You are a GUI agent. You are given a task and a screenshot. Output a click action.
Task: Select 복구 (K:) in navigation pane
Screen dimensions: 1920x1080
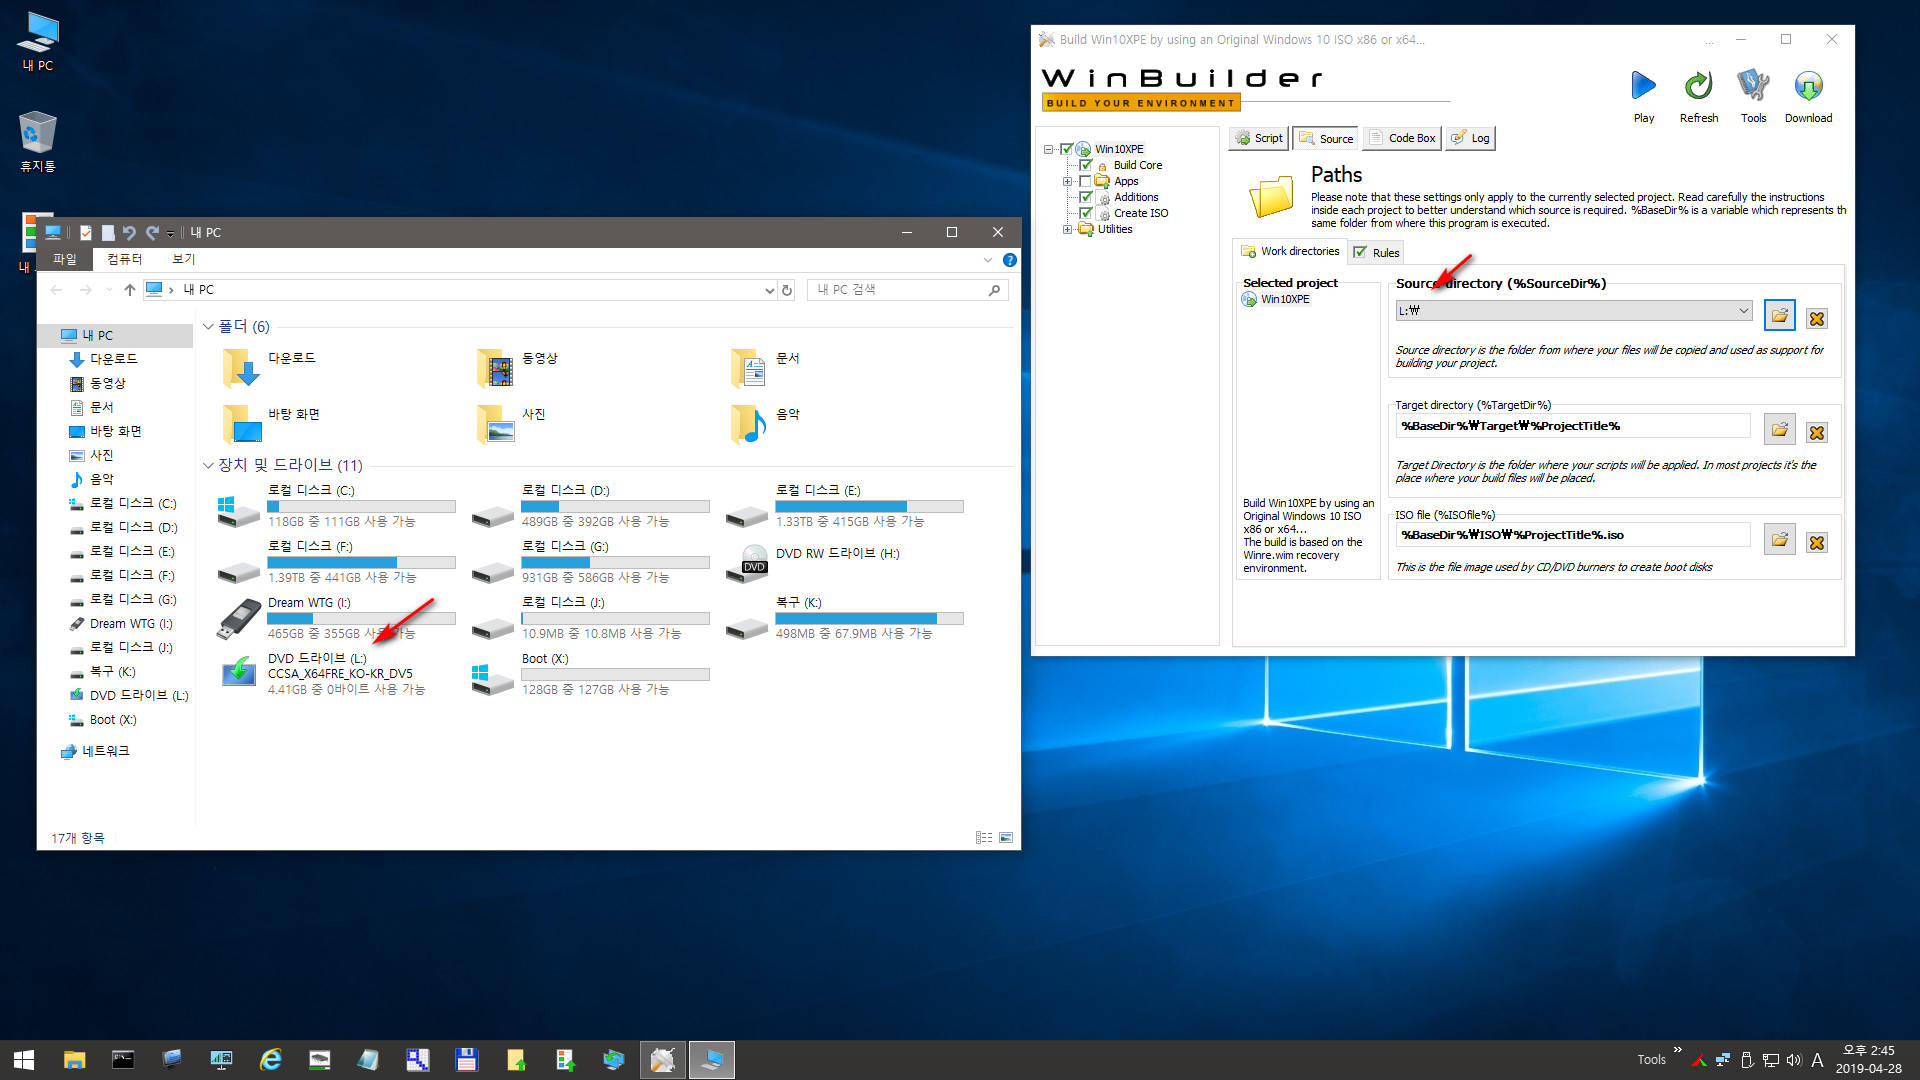(x=103, y=672)
